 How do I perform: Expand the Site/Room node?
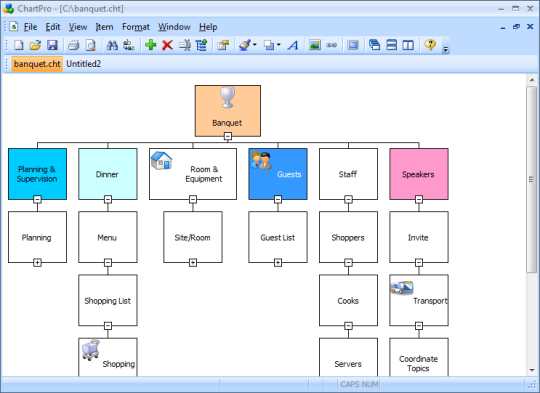pyautogui.click(x=193, y=263)
